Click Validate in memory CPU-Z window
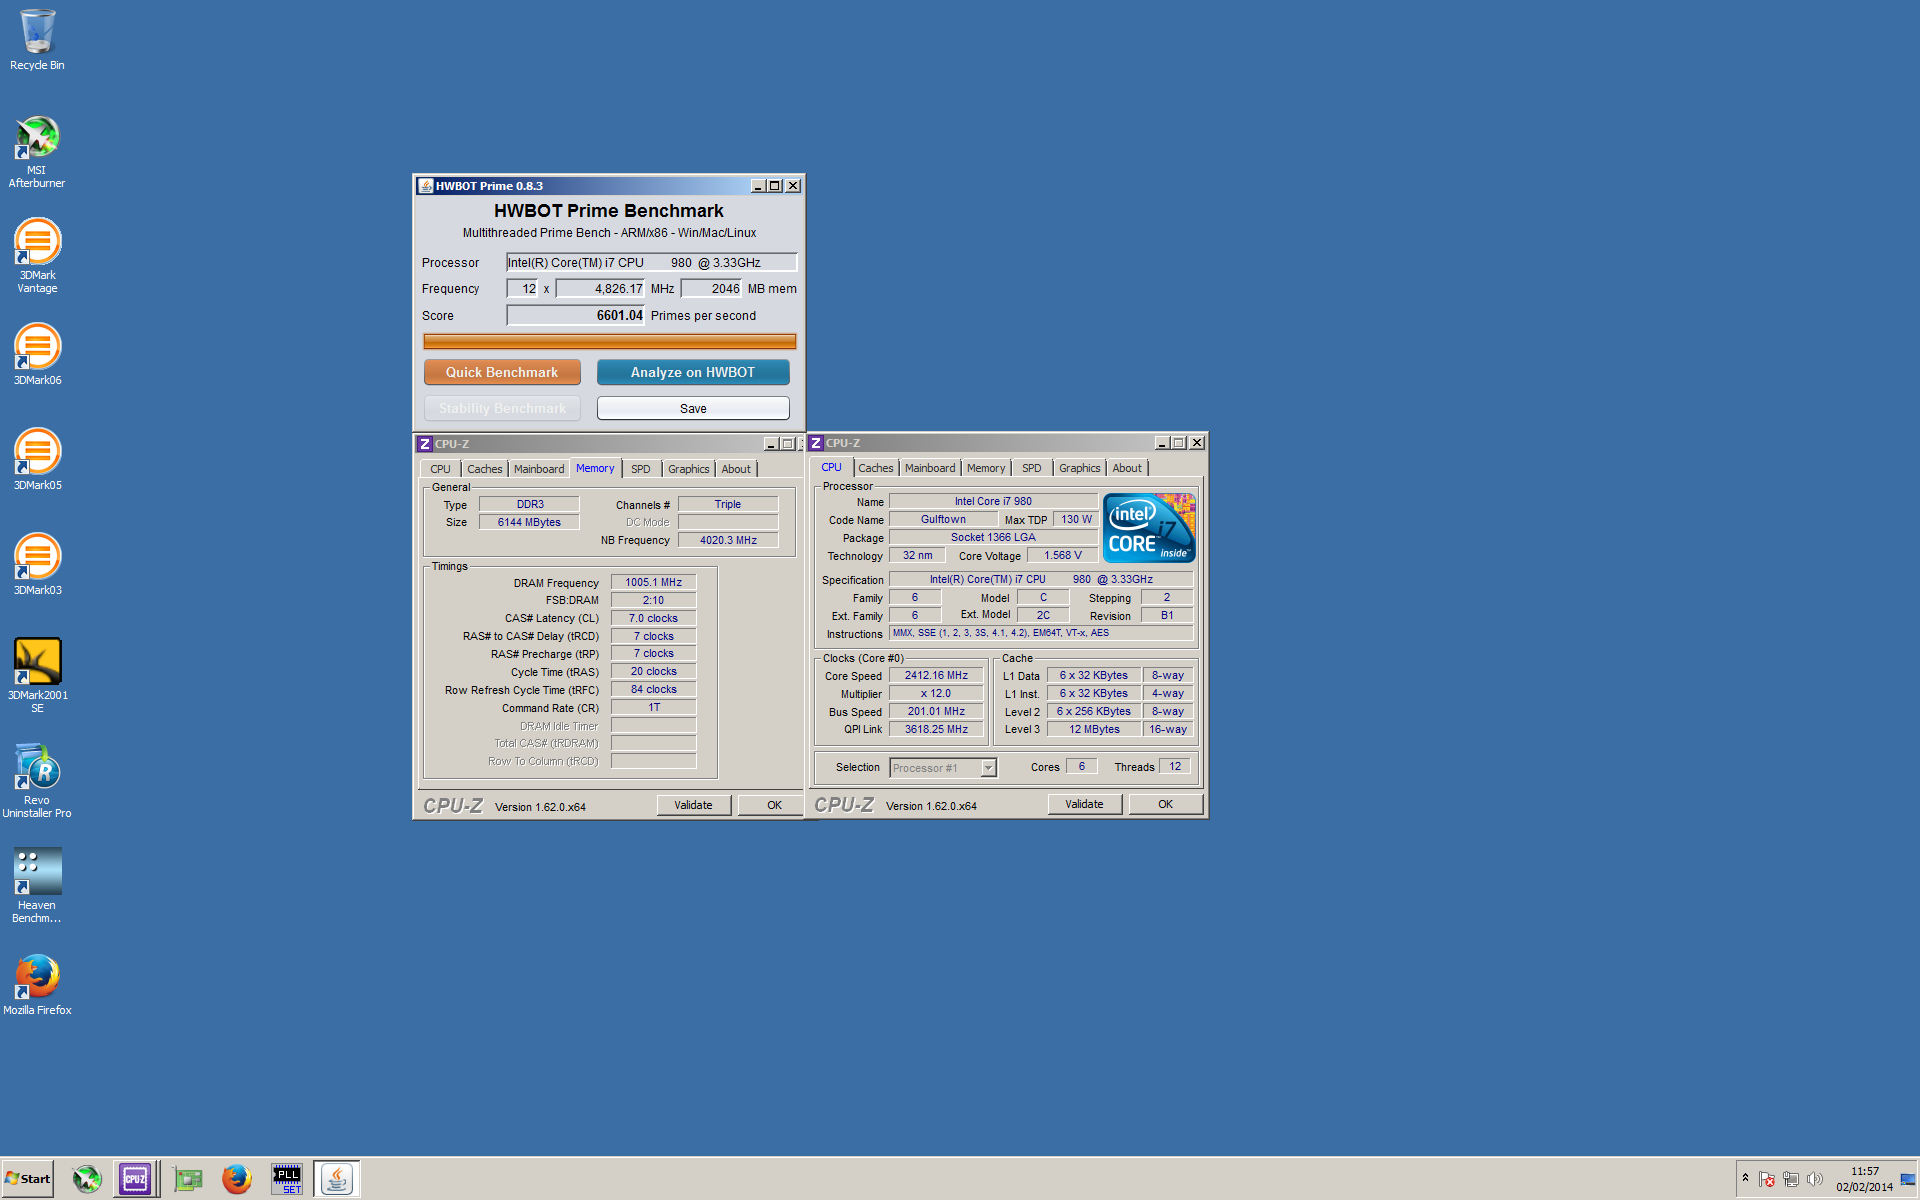 (x=694, y=805)
